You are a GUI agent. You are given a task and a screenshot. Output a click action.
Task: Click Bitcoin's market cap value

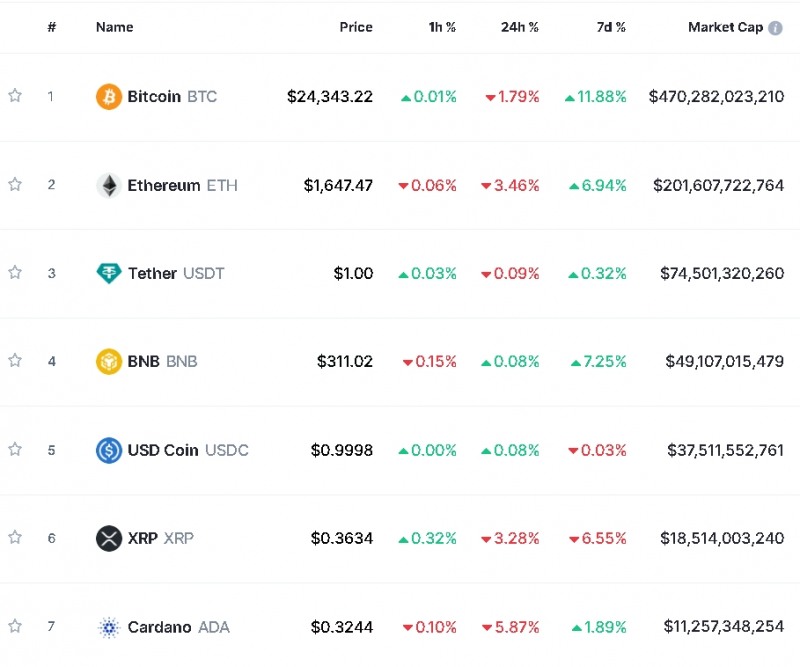pyautogui.click(x=716, y=97)
